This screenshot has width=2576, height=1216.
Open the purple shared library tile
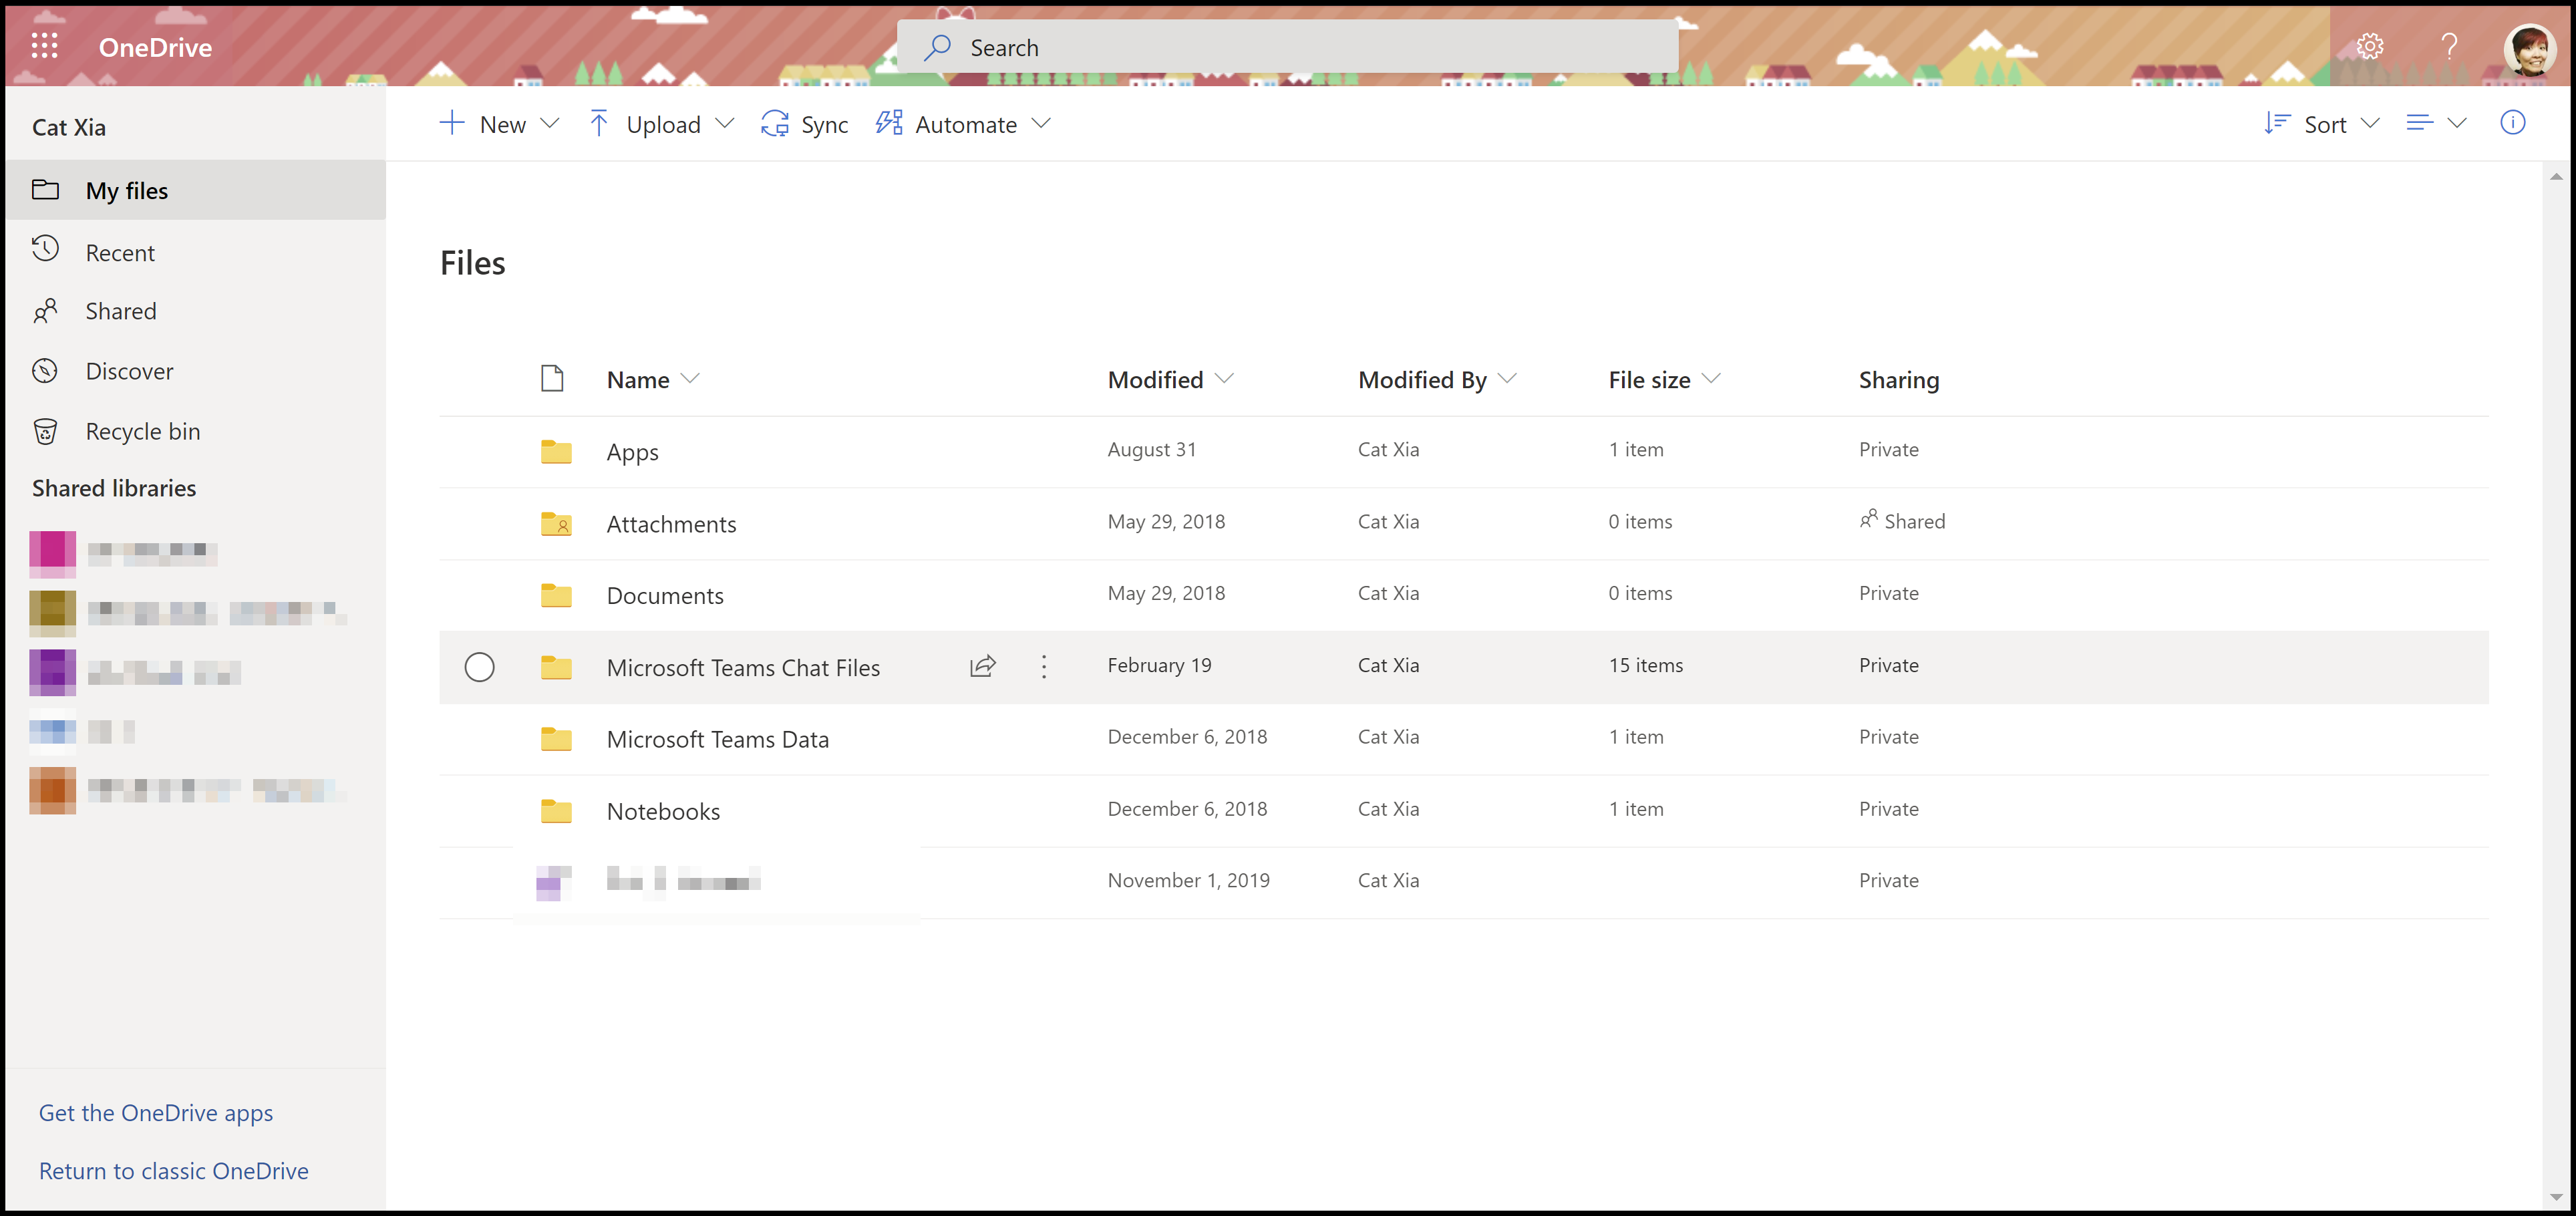click(x=52, y=672)
